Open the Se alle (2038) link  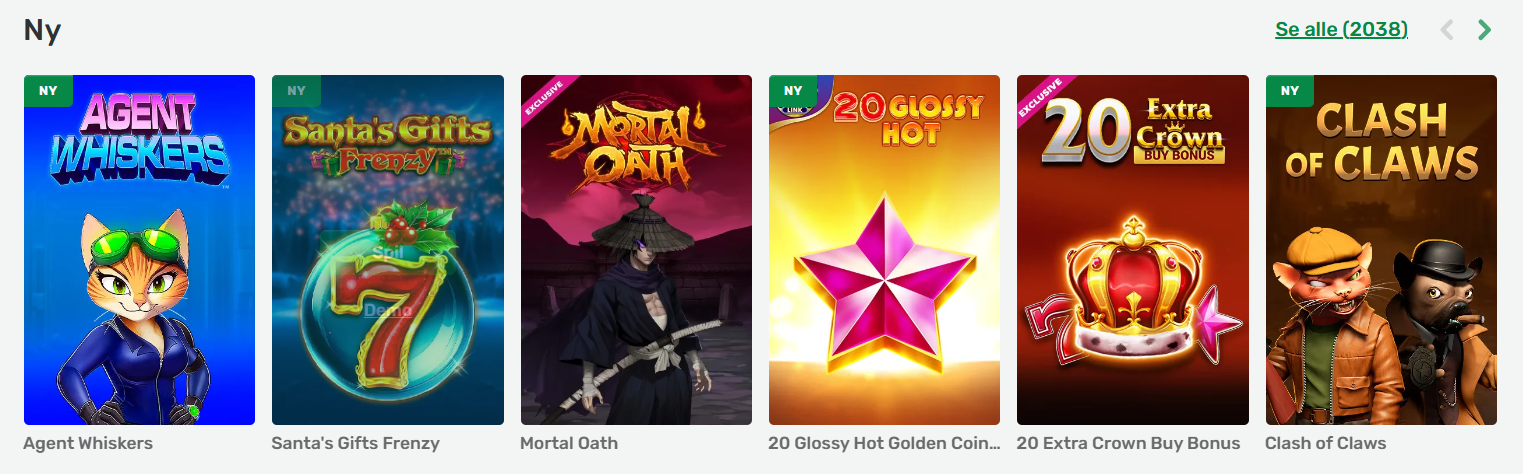tap(1341, 30)
